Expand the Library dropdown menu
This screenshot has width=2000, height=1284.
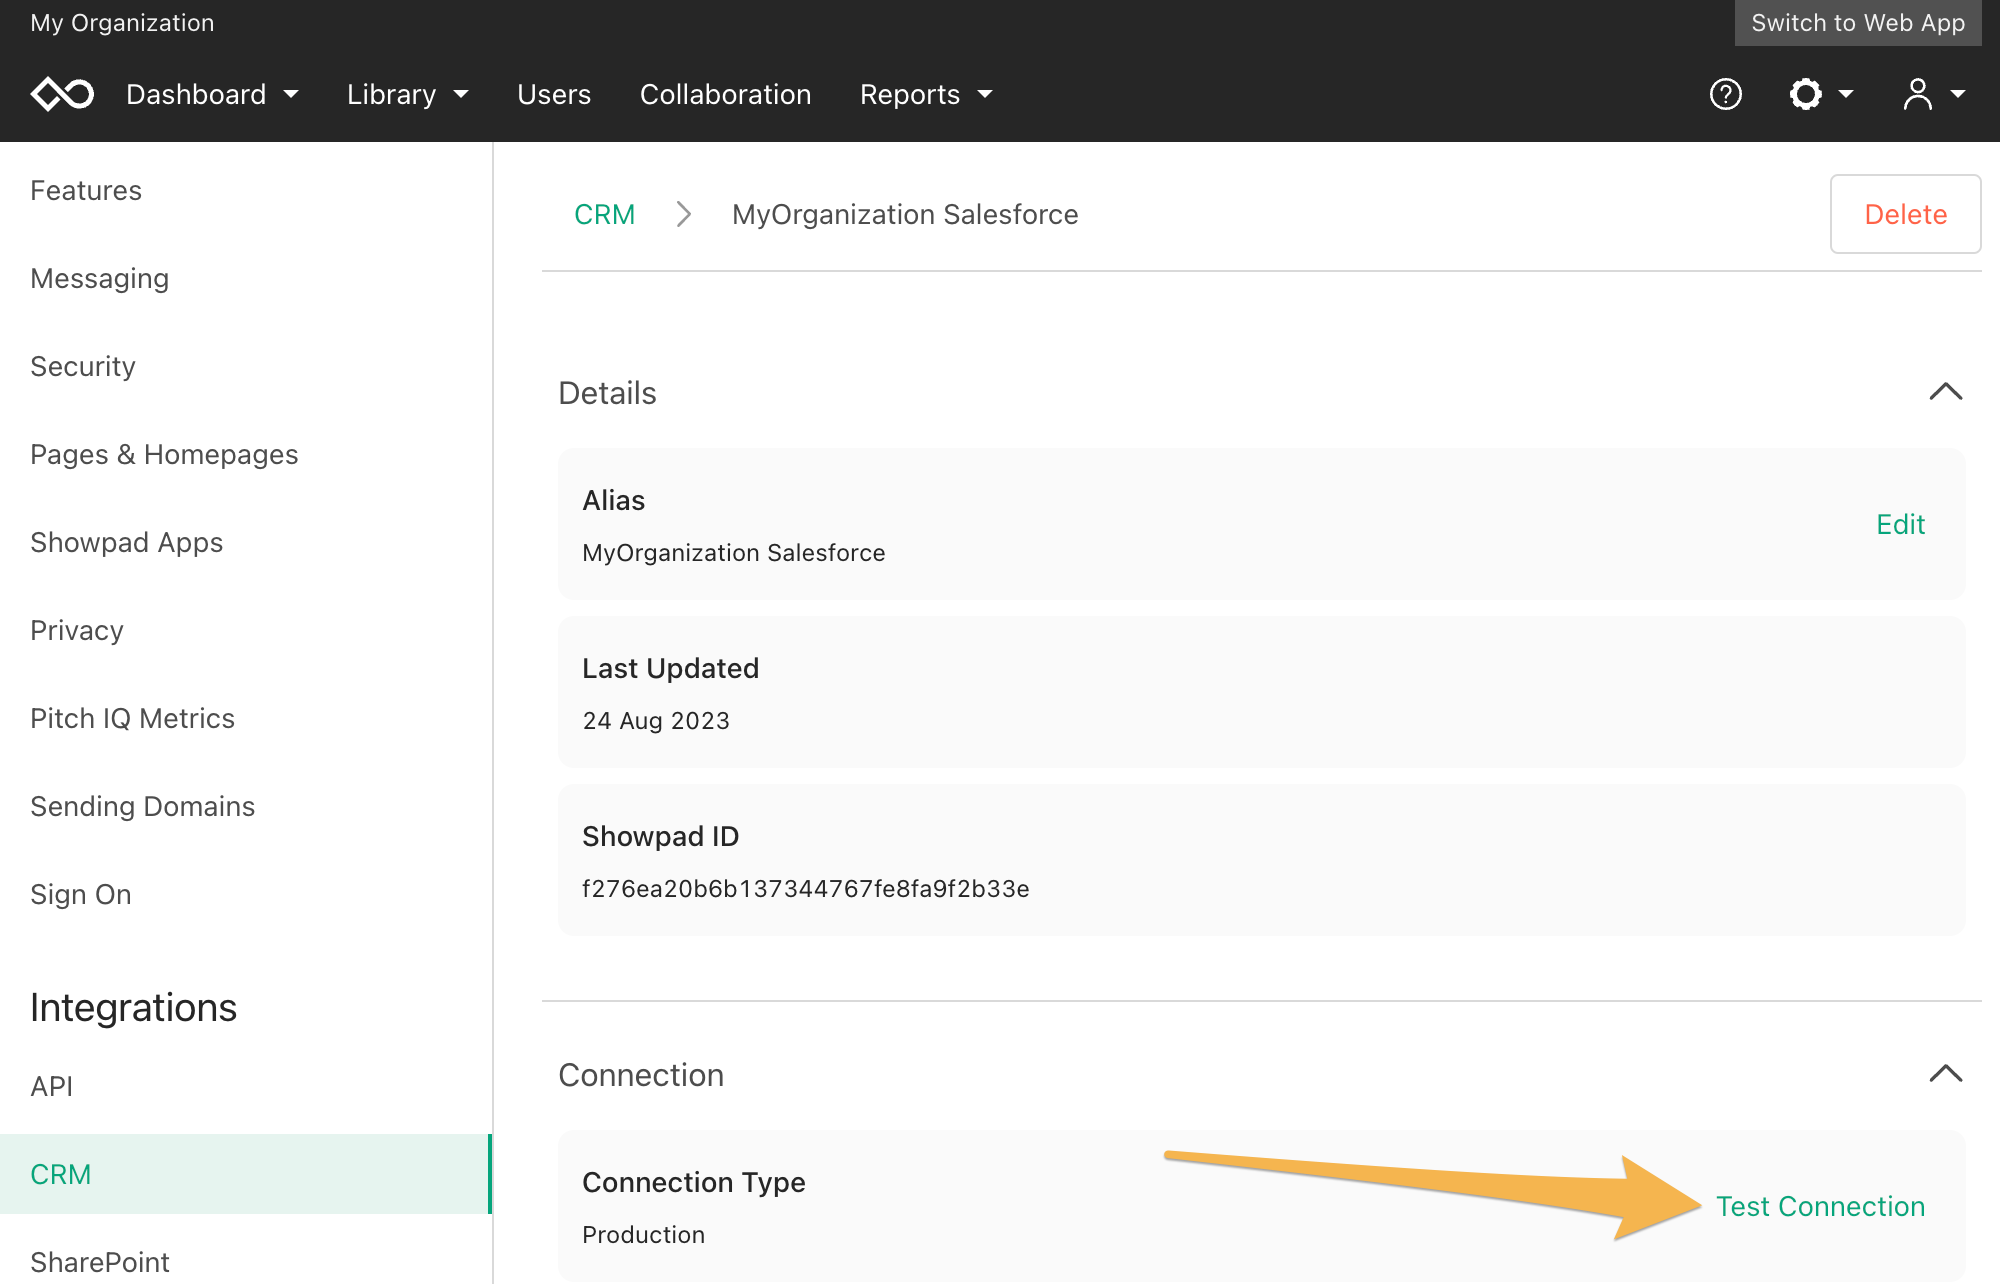tap(407, 94)
